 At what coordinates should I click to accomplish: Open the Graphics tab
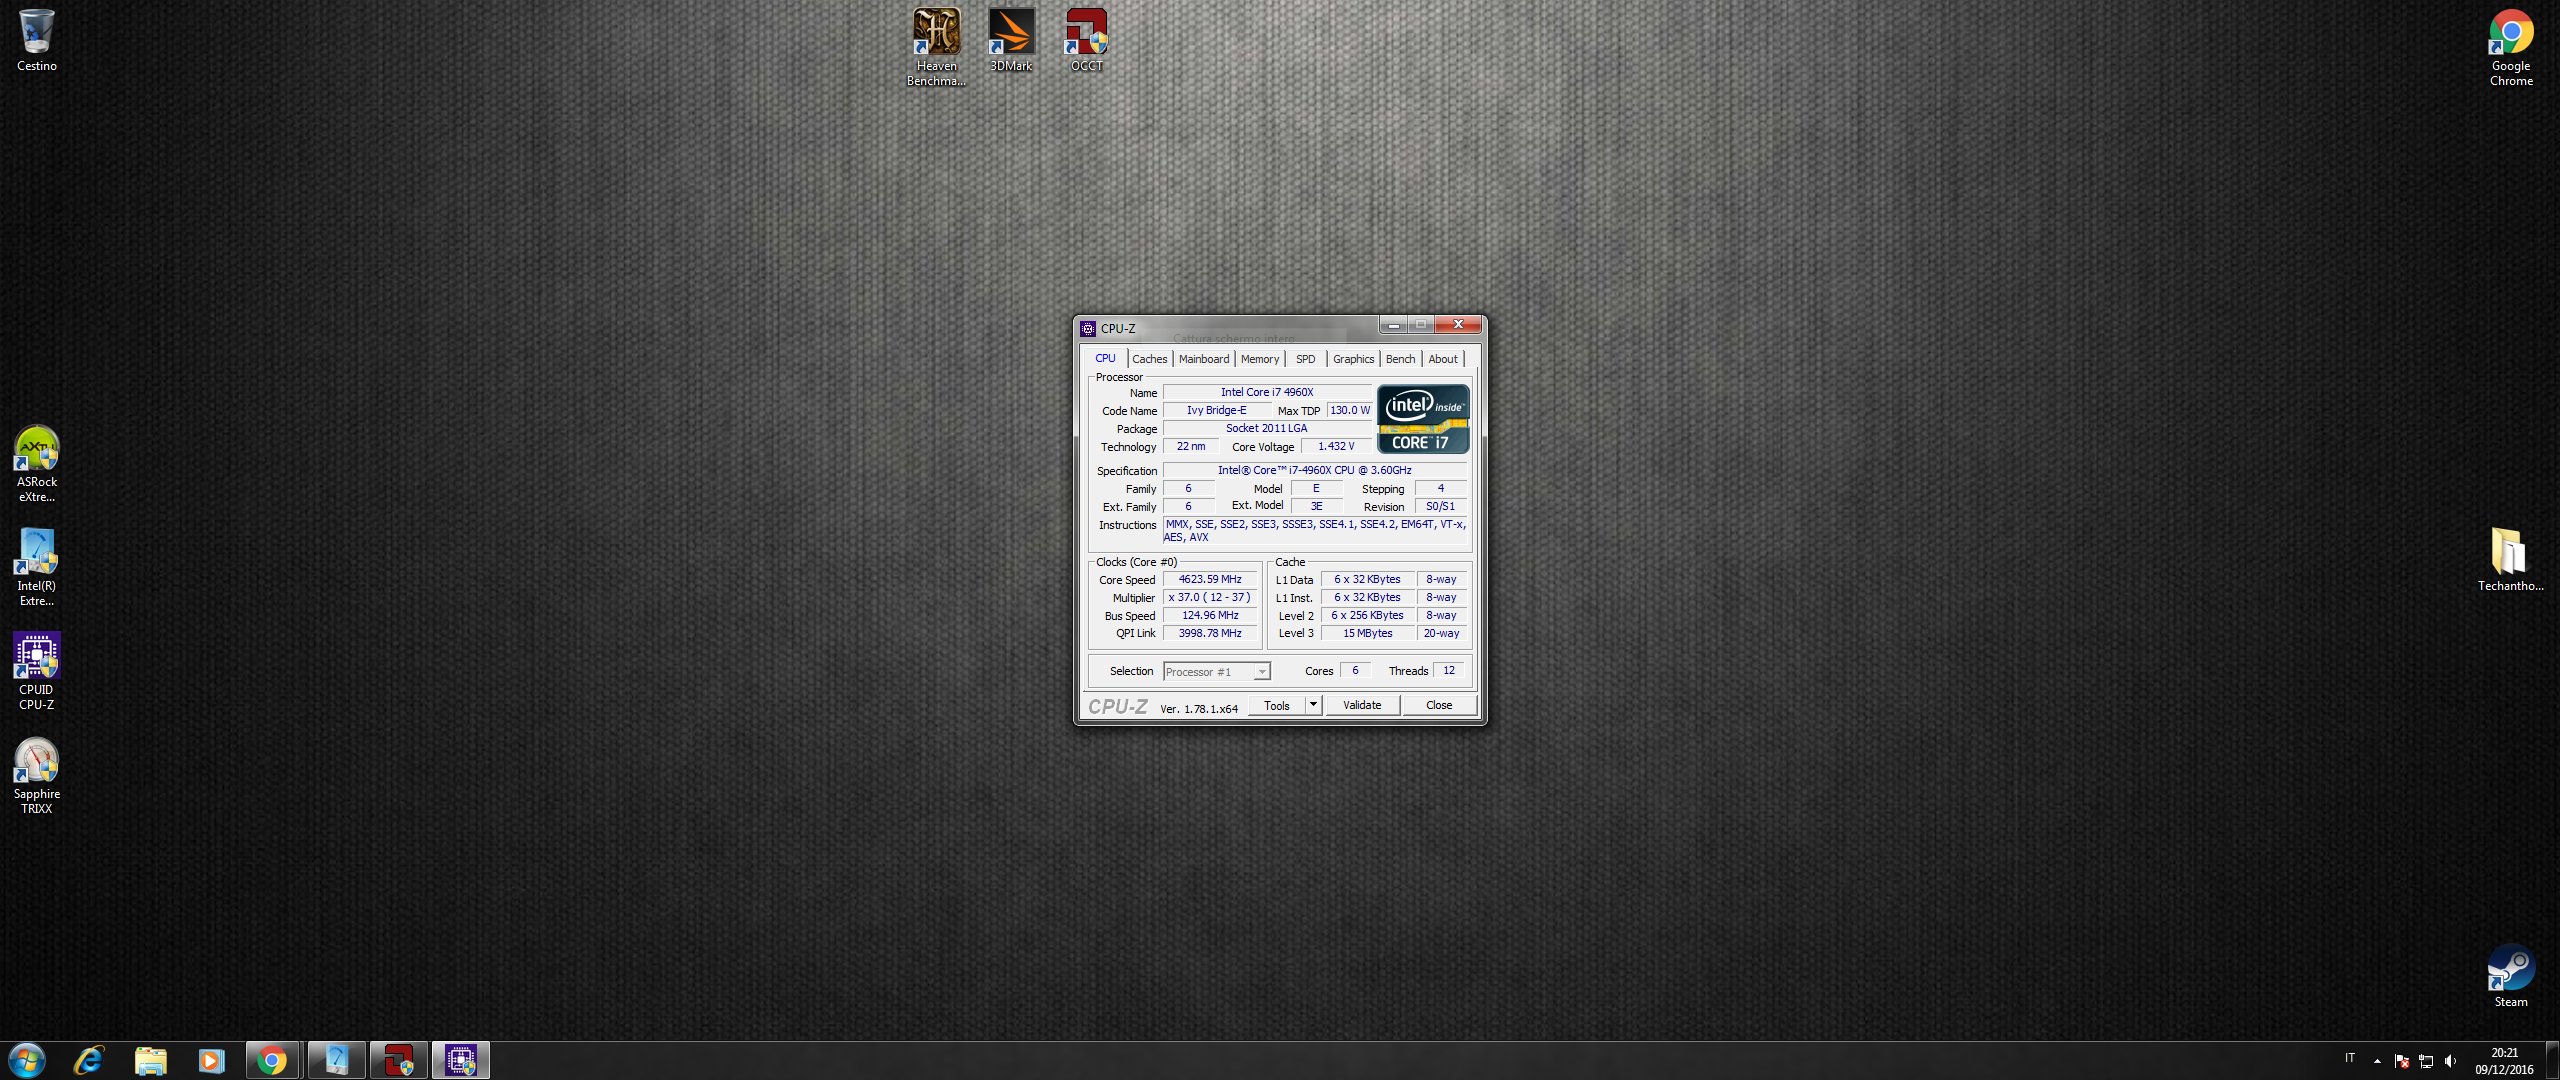1353,359
